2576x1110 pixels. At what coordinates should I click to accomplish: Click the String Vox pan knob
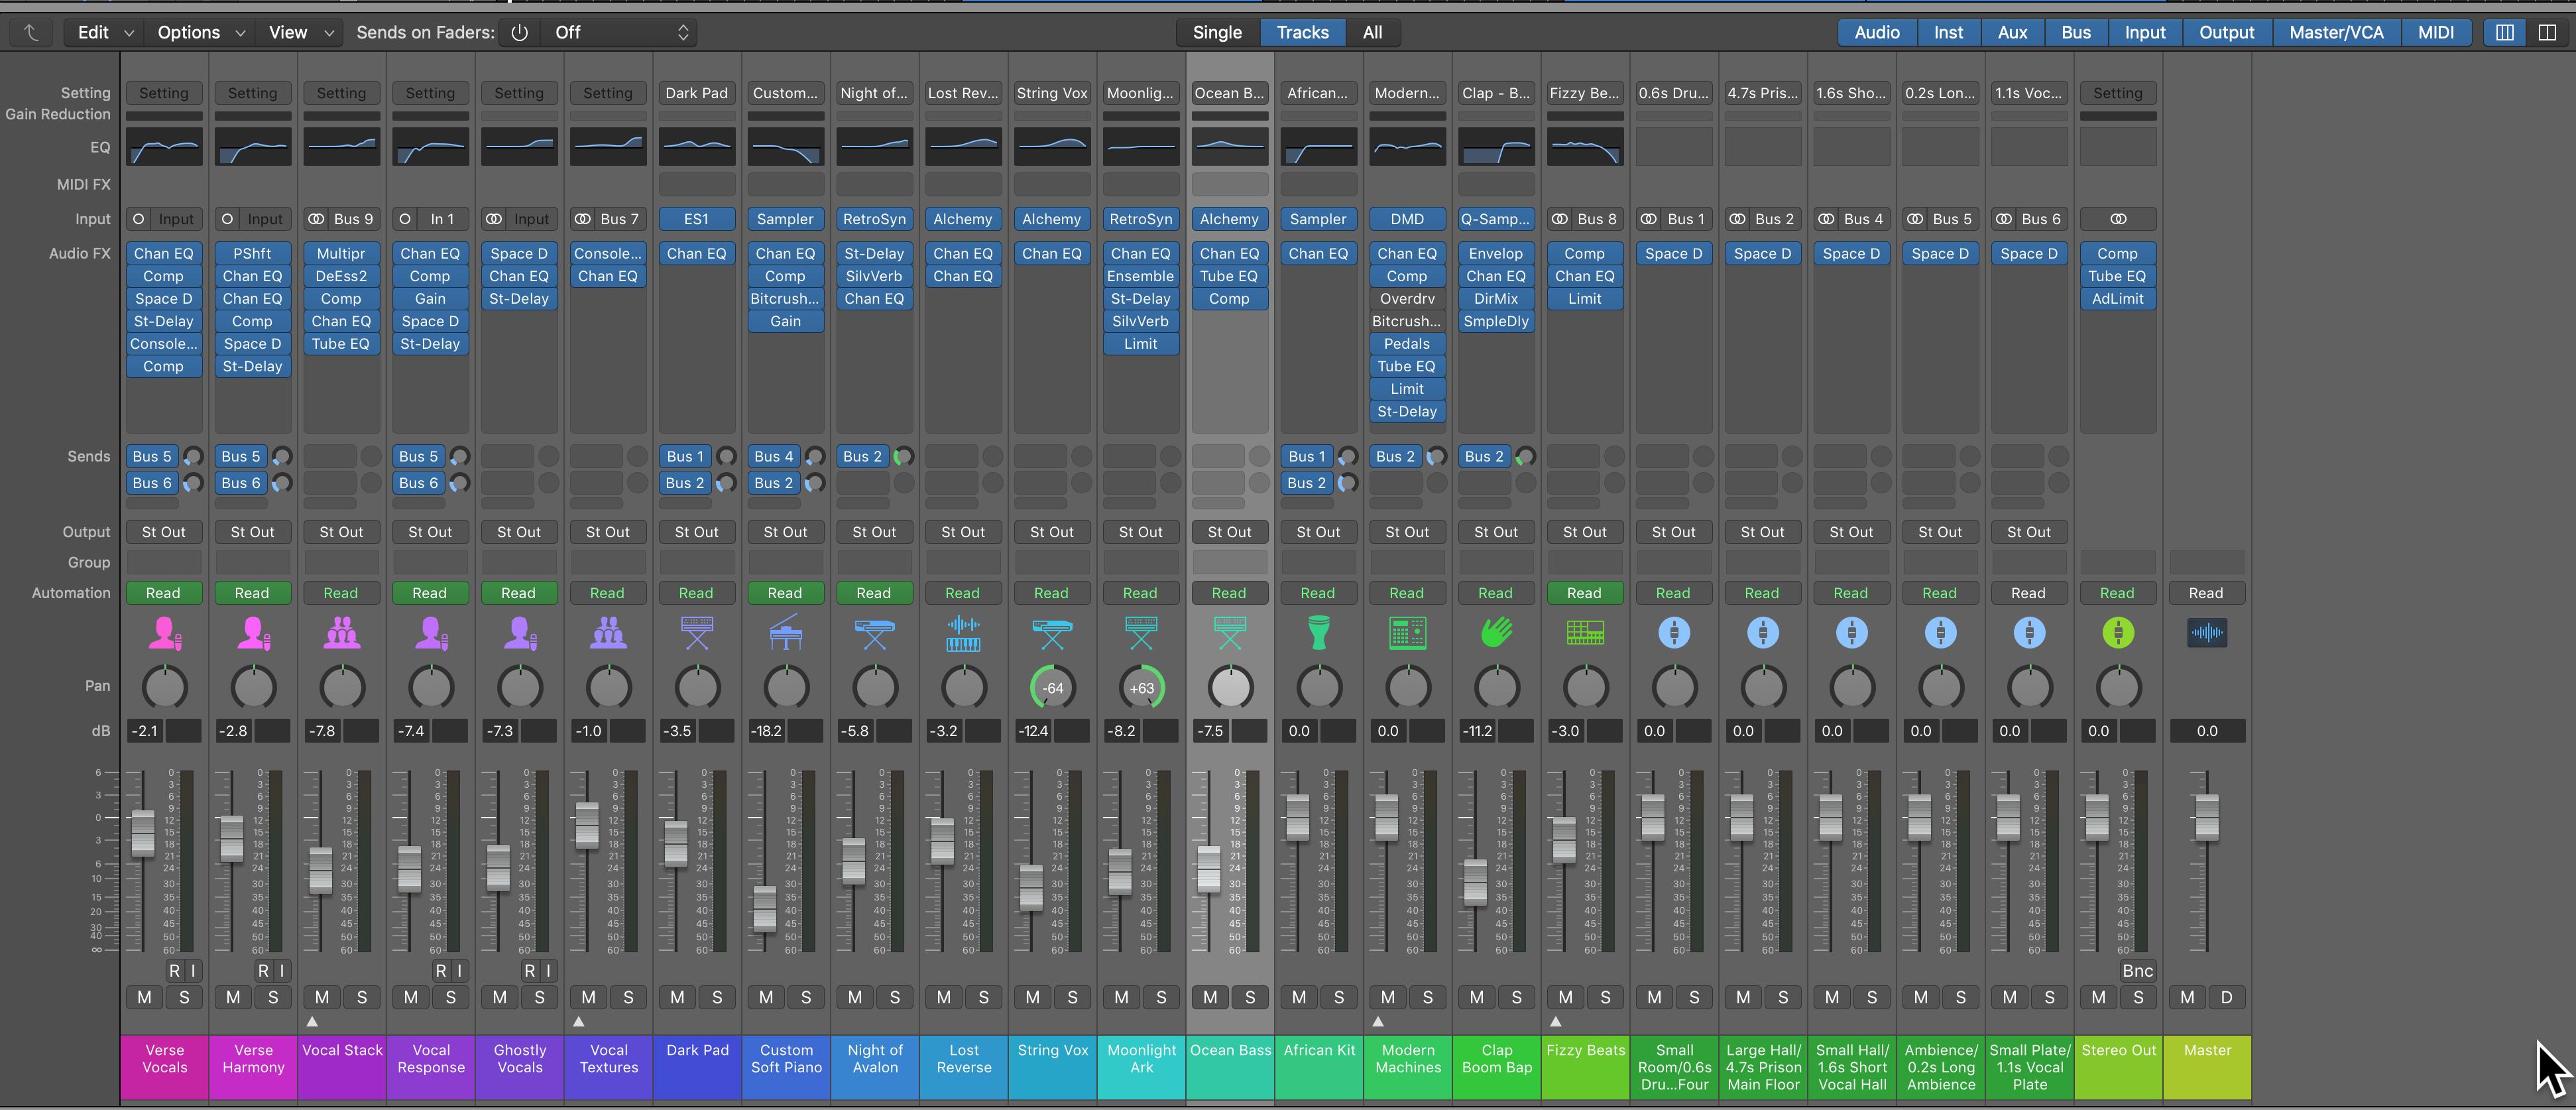(x=1052, y=688)
